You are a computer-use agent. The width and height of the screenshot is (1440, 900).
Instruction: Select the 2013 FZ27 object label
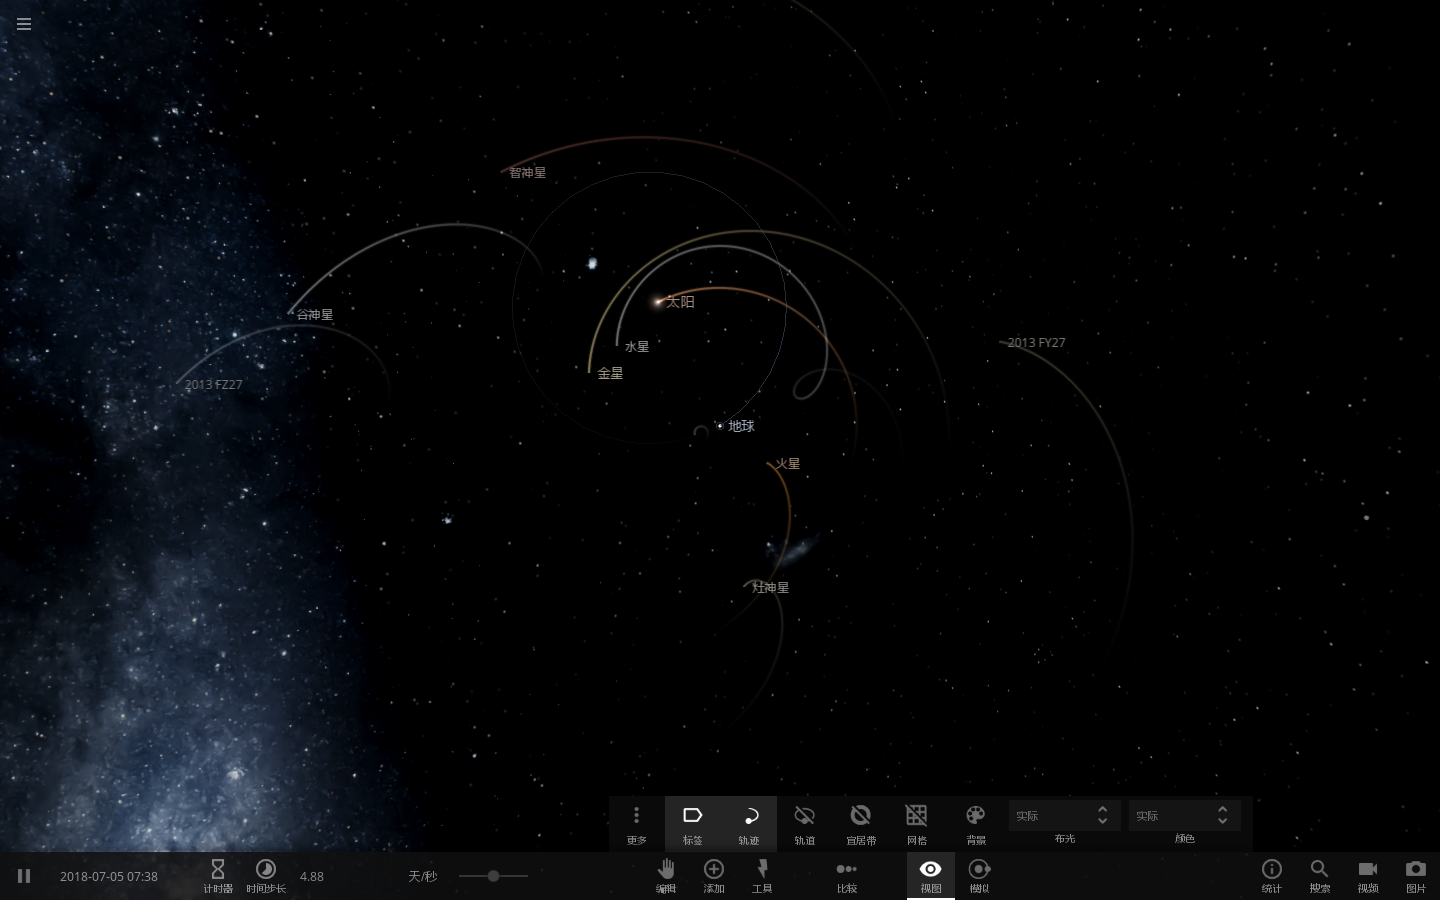point(214,385)
